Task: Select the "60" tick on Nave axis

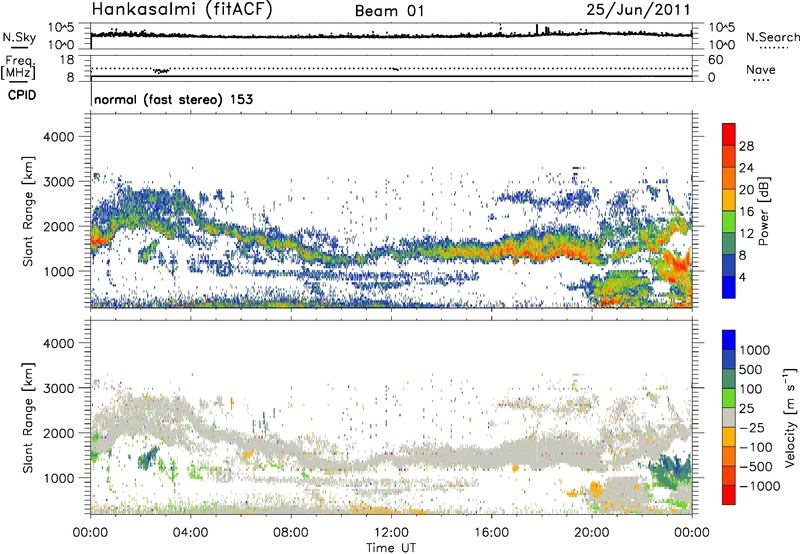Action: click(x=715, y=60)
